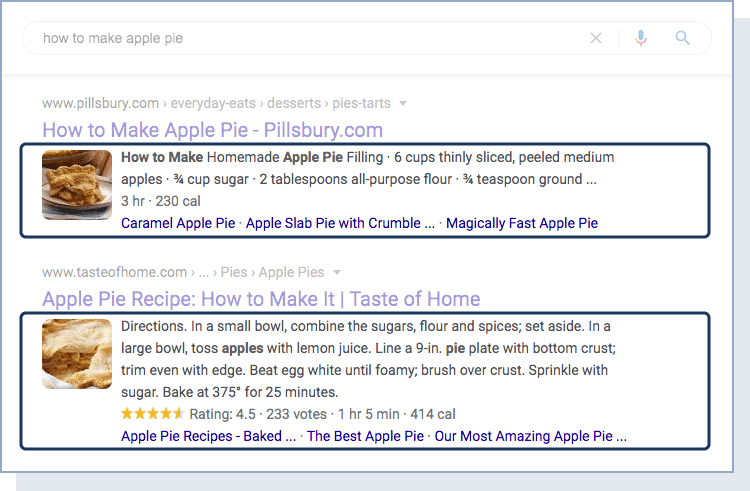Click the star rating of Taste of Home recipe

coord(152,414)
